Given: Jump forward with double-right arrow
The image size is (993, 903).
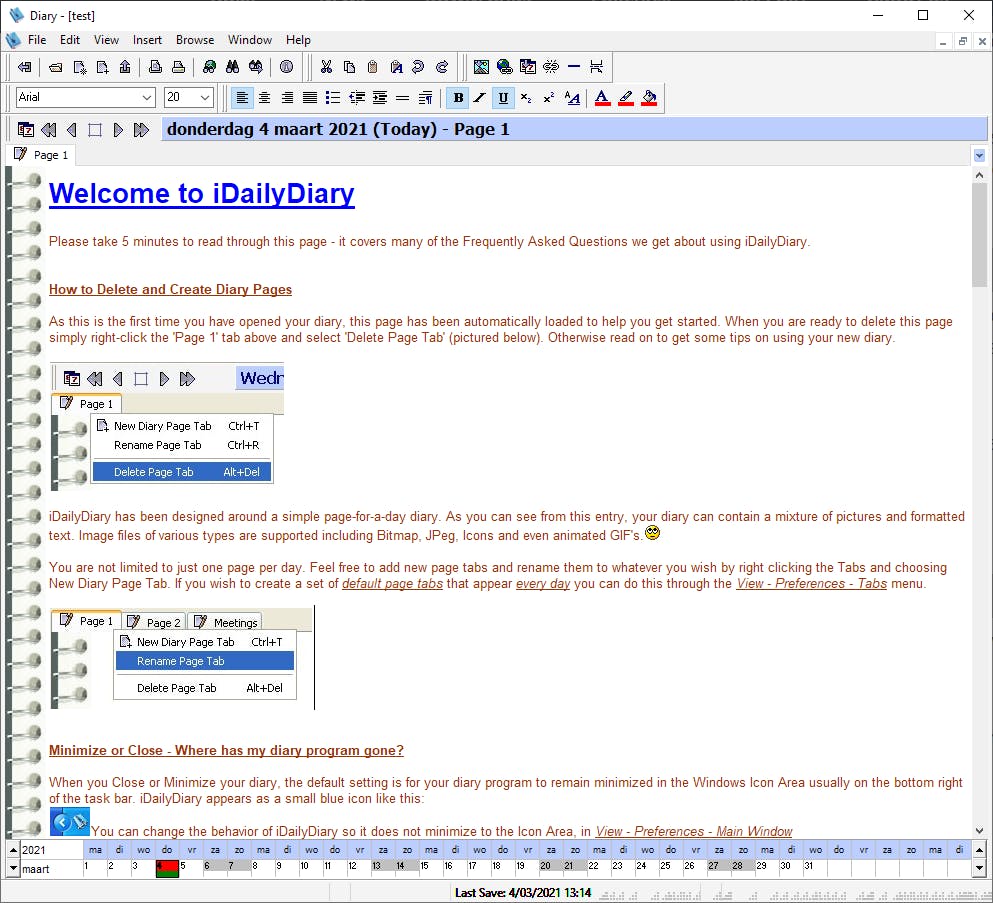Looking at the screenshot, I should point(141,130).
